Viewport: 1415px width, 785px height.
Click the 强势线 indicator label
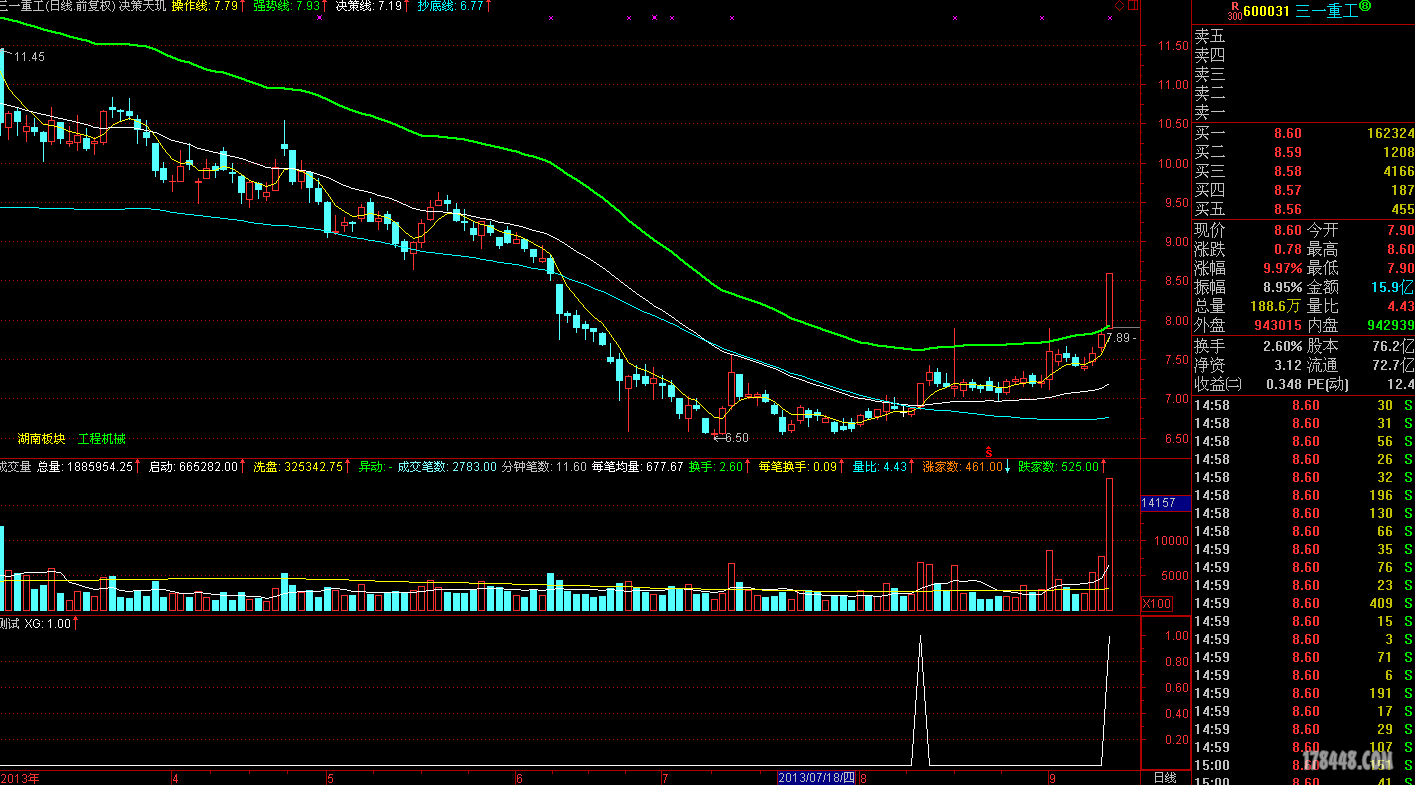click(273, 6)
